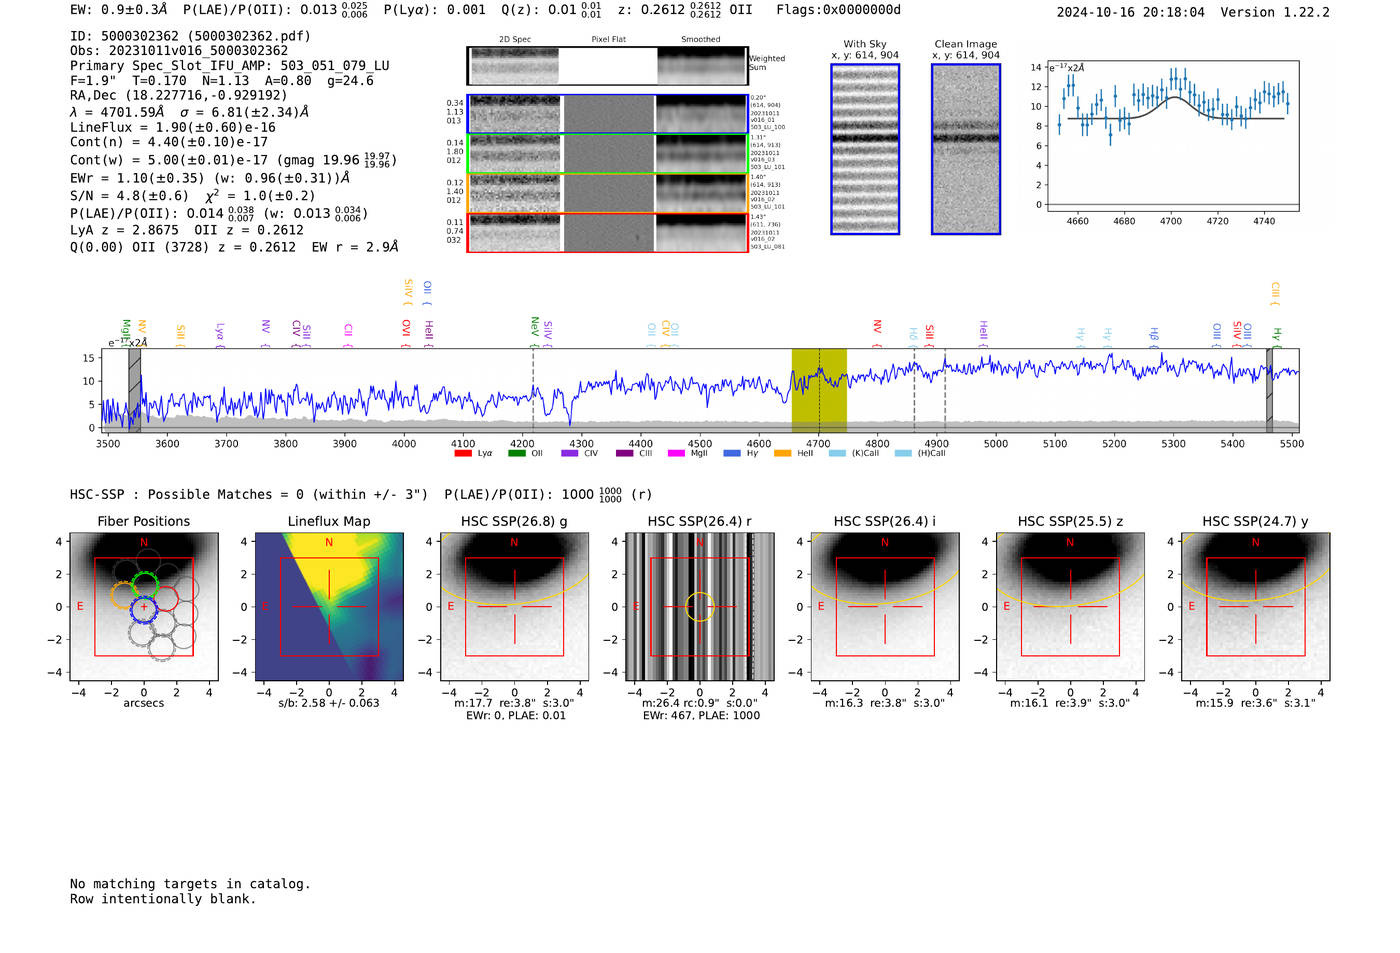
Task: Click the Q(0.00) OII (3728) line
Action: pyautogui.click(x=234, y=246)
